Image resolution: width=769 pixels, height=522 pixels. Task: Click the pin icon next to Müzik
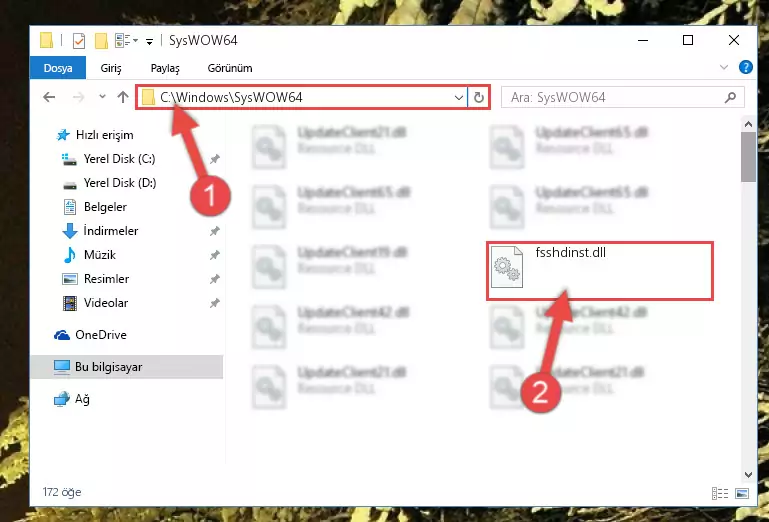click(214, 255)
